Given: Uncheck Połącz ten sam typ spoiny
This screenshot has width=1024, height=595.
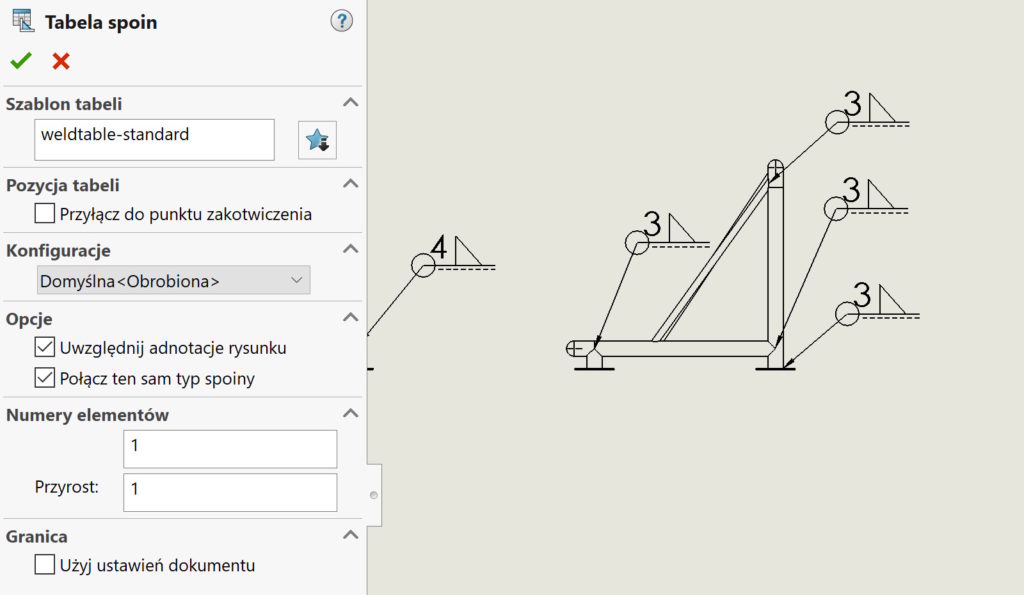Looking at the screenshot, I should 45,378.
